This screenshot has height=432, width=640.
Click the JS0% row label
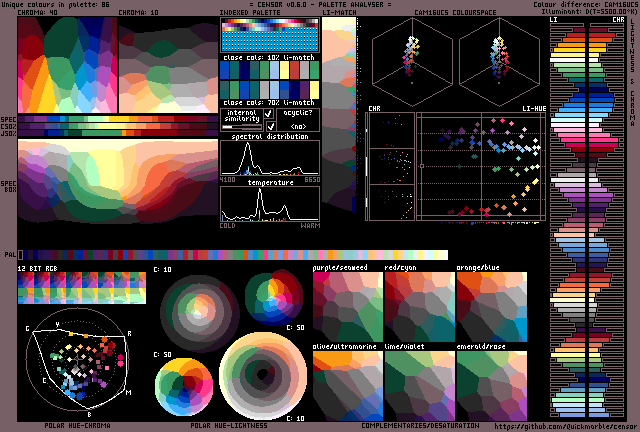[x=9, y=133]
